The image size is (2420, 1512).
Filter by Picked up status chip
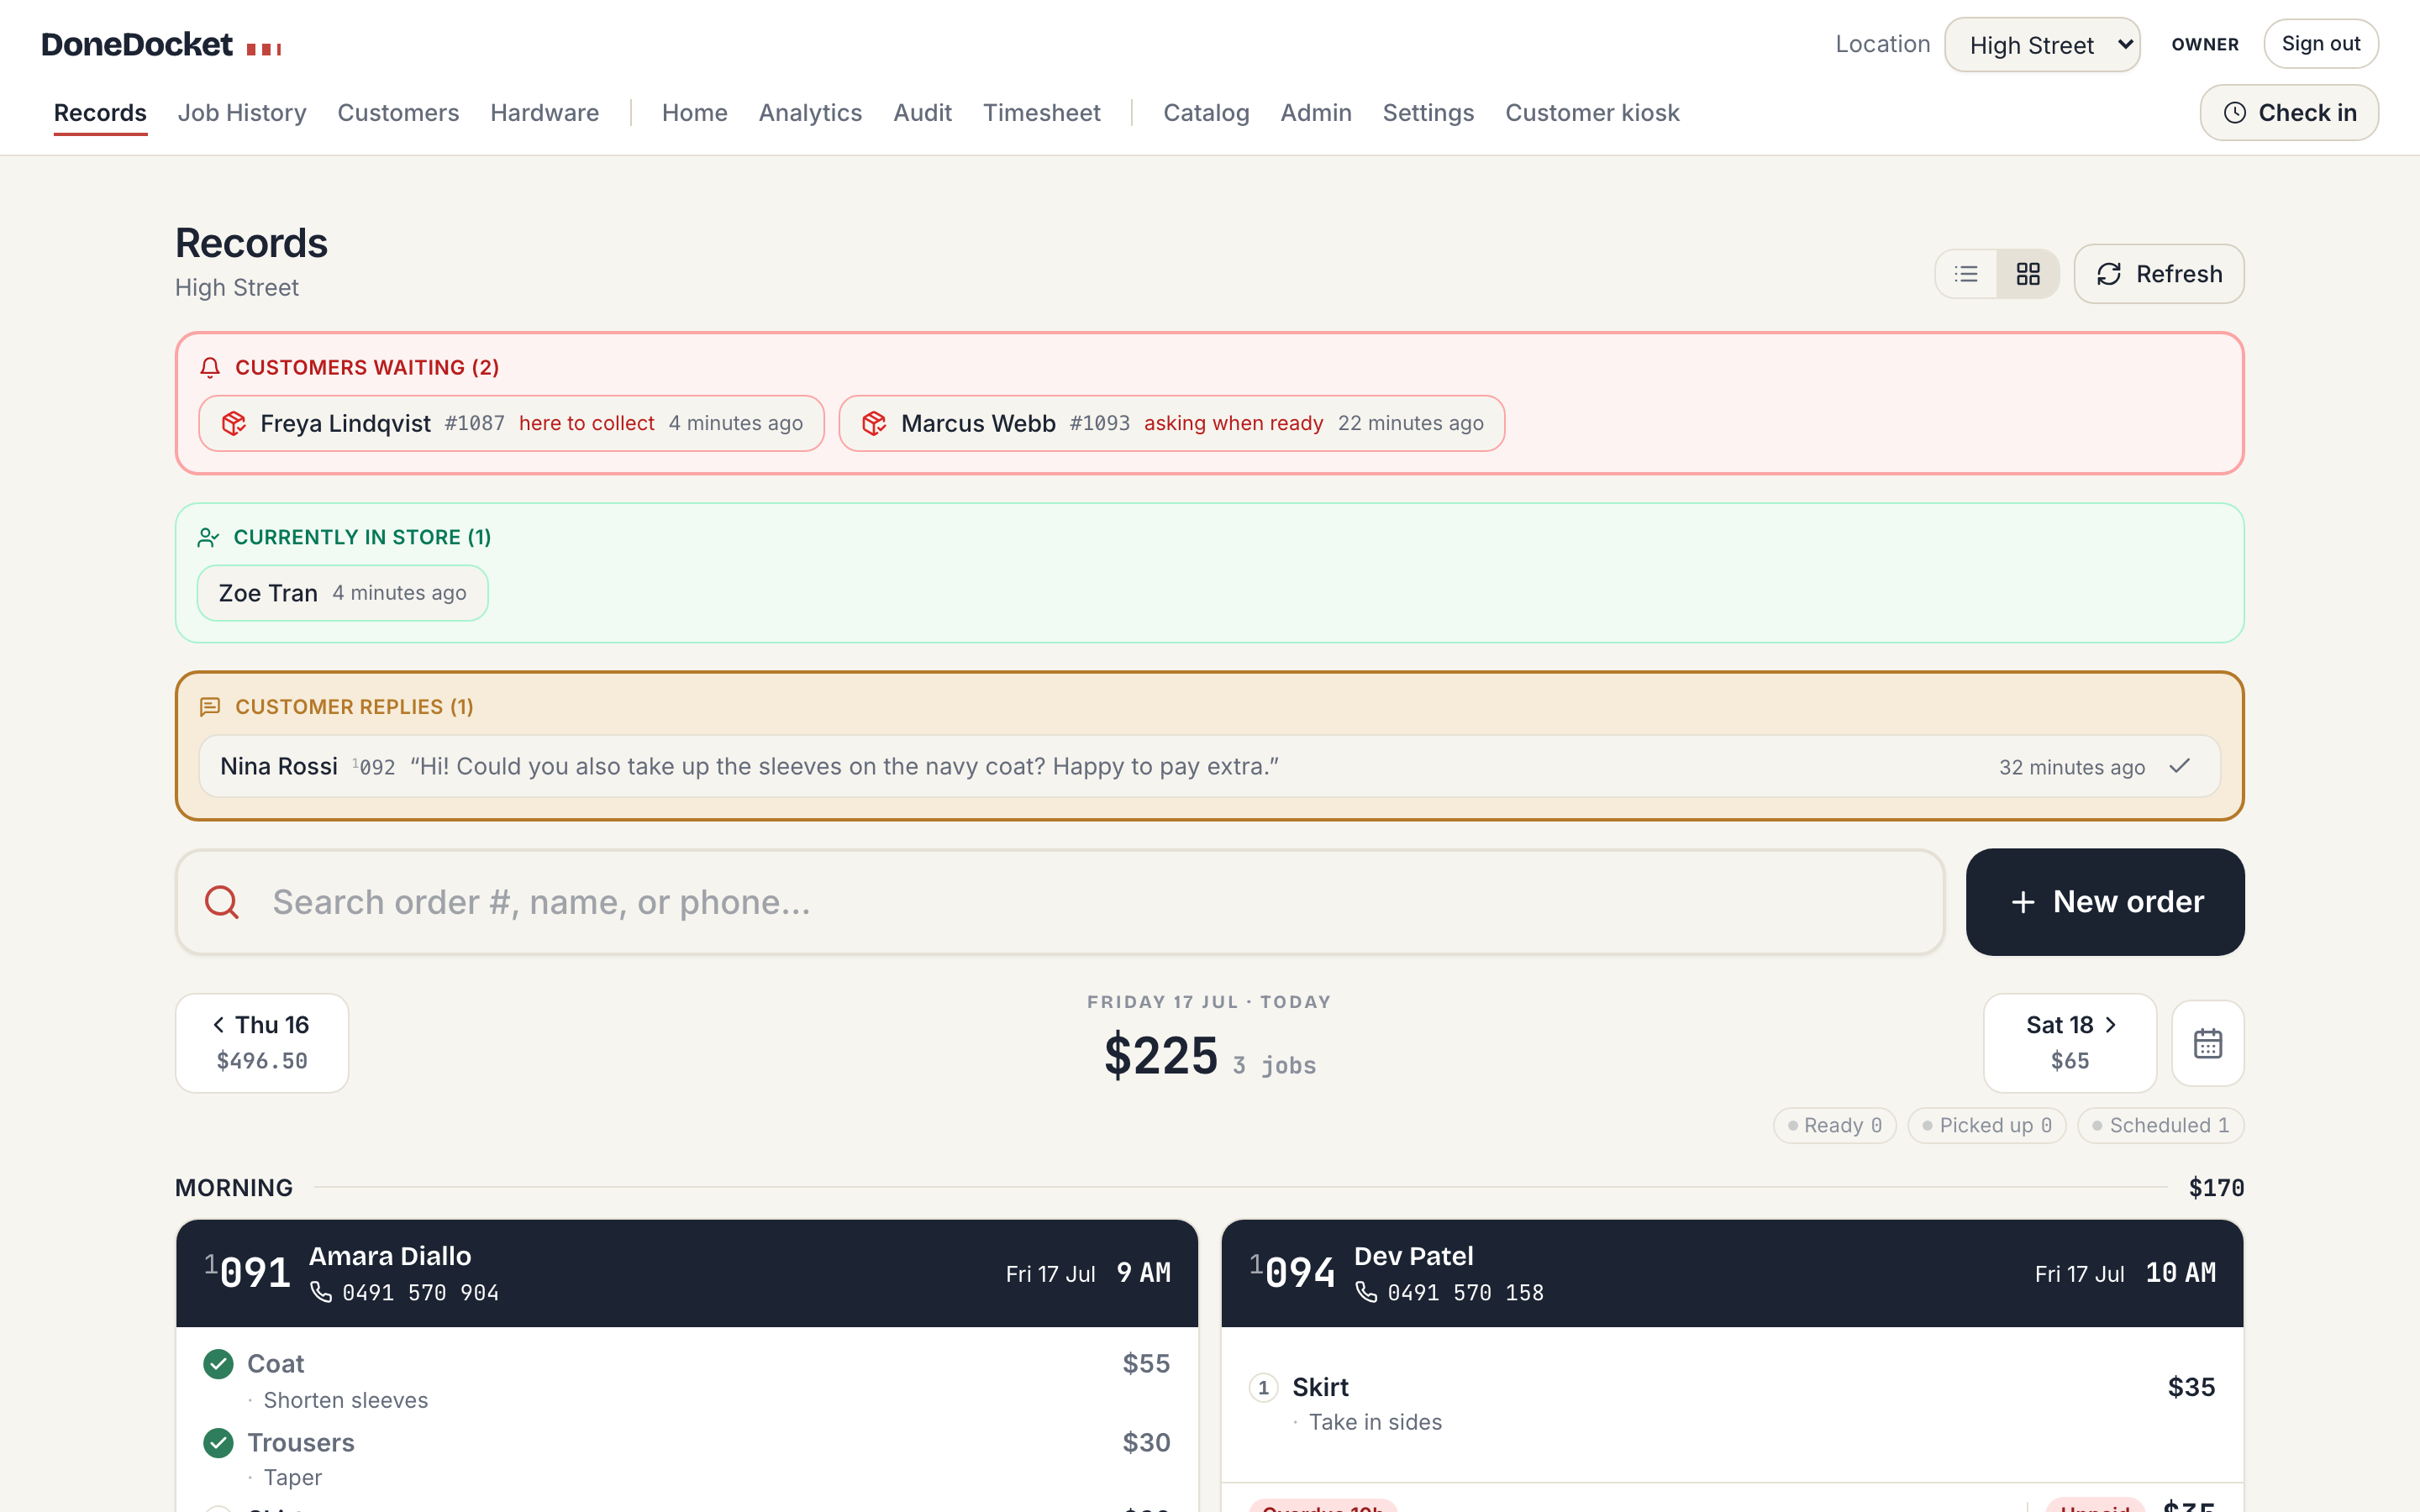pos(1987,1126)
